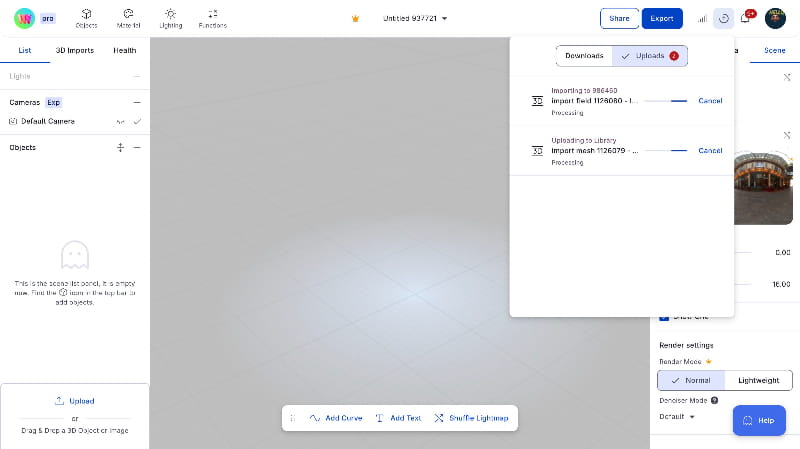Toggle Default Camera active checkmark
The height and width of the screenshot is (449, 800).
pyautogui.click(x=137, y=121)
